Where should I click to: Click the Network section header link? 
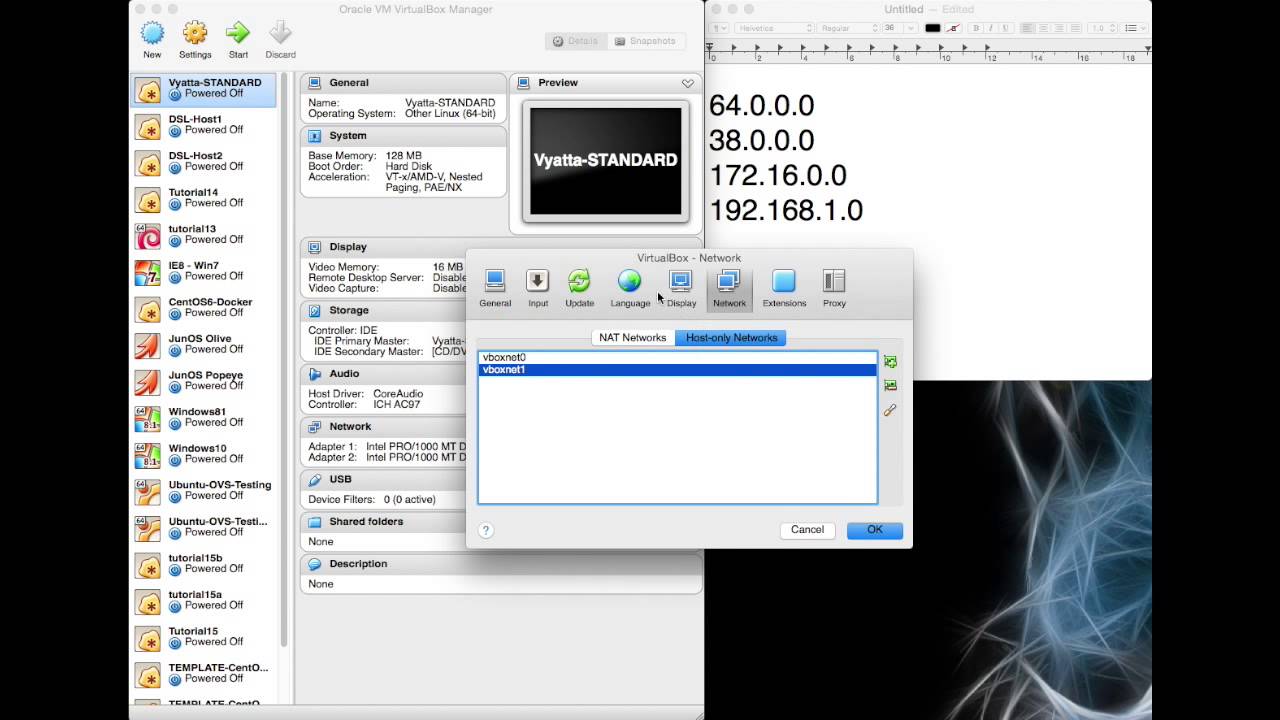tap(350, 427)
